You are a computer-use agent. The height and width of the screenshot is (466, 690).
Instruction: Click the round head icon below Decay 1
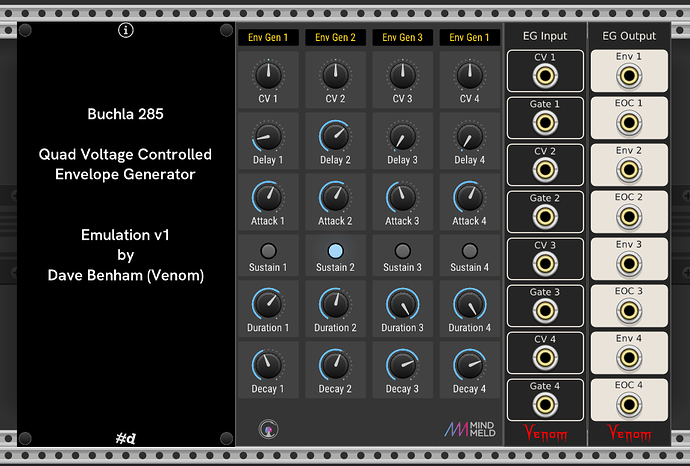click(x=268, y=429)
